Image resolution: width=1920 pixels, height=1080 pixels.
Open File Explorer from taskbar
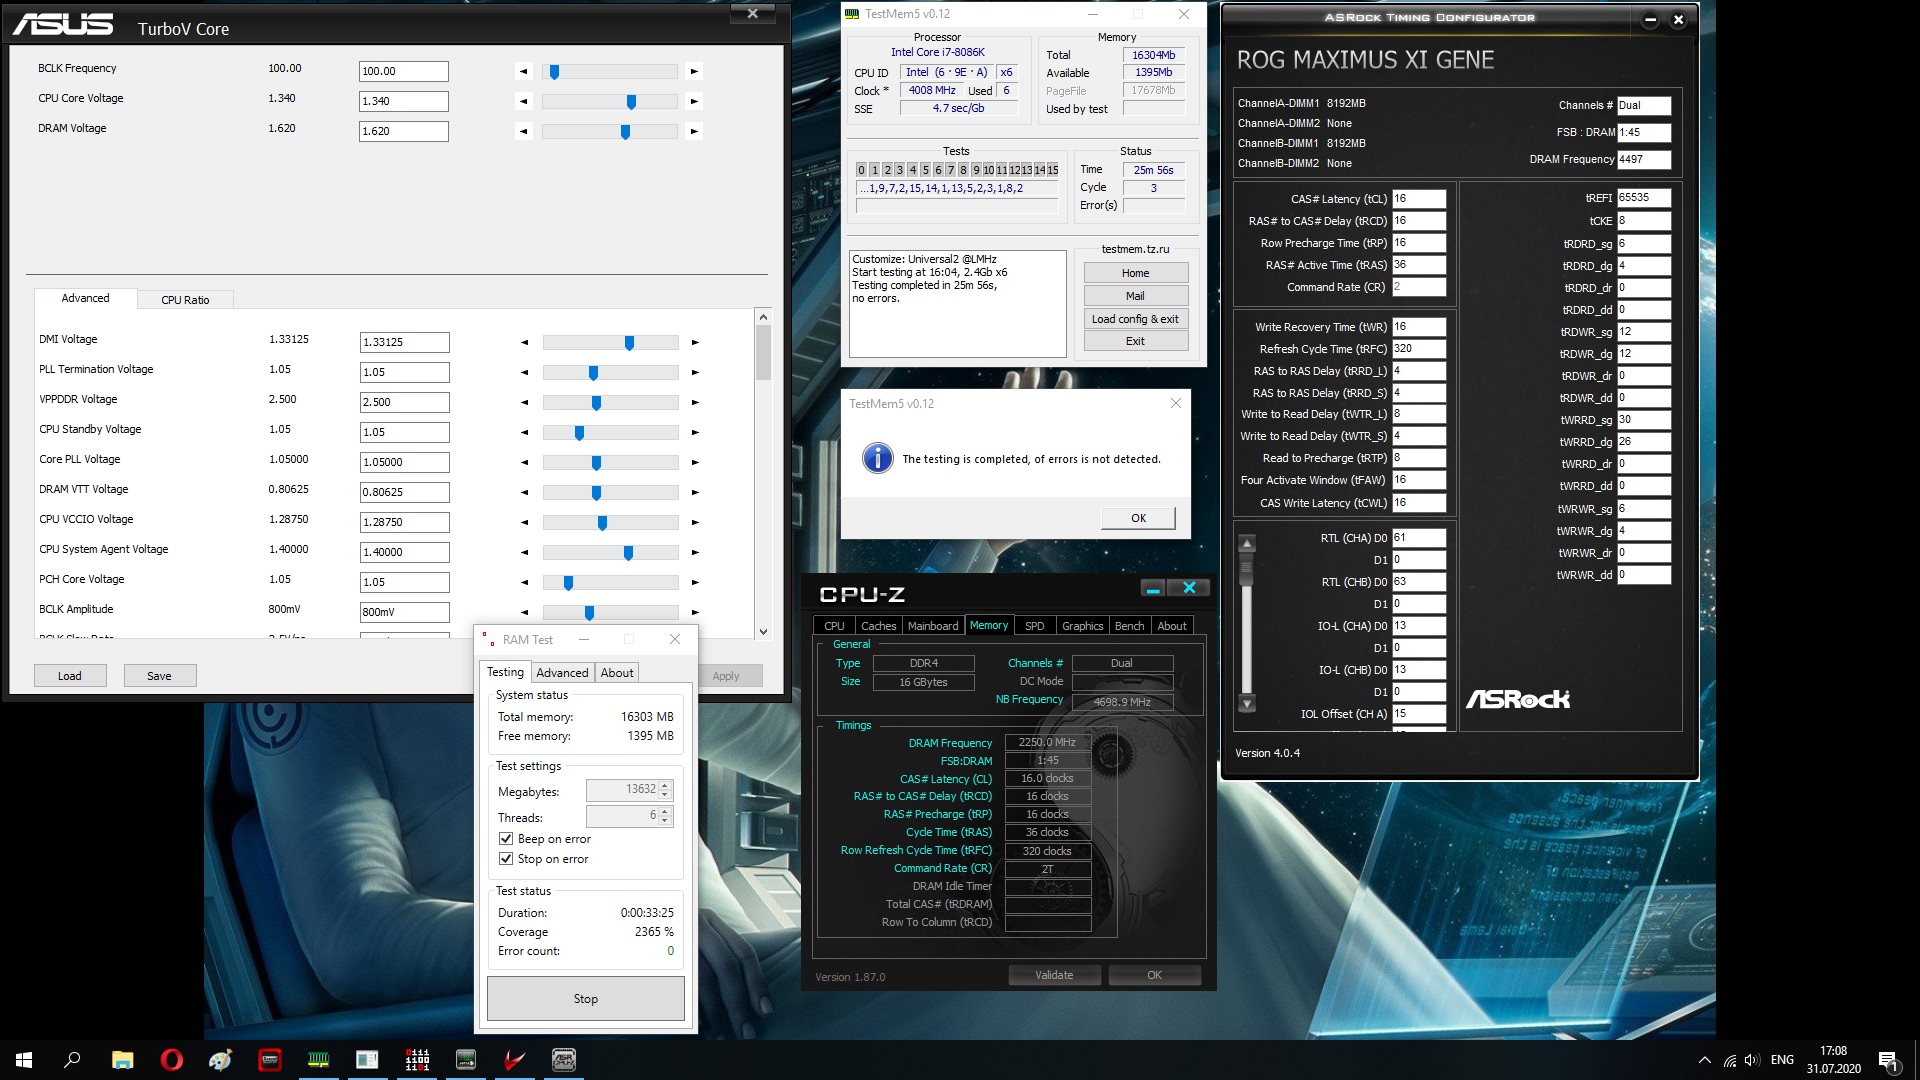(122, 1060)
